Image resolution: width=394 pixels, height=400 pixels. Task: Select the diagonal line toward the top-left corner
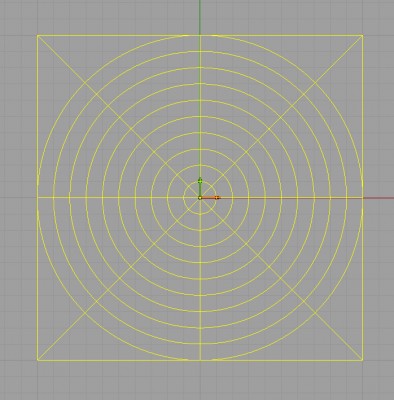click(x=118, y=116)
